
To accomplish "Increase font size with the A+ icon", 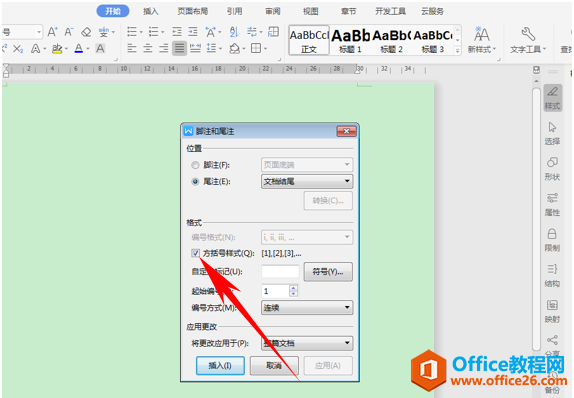I will tap(52, 32).
